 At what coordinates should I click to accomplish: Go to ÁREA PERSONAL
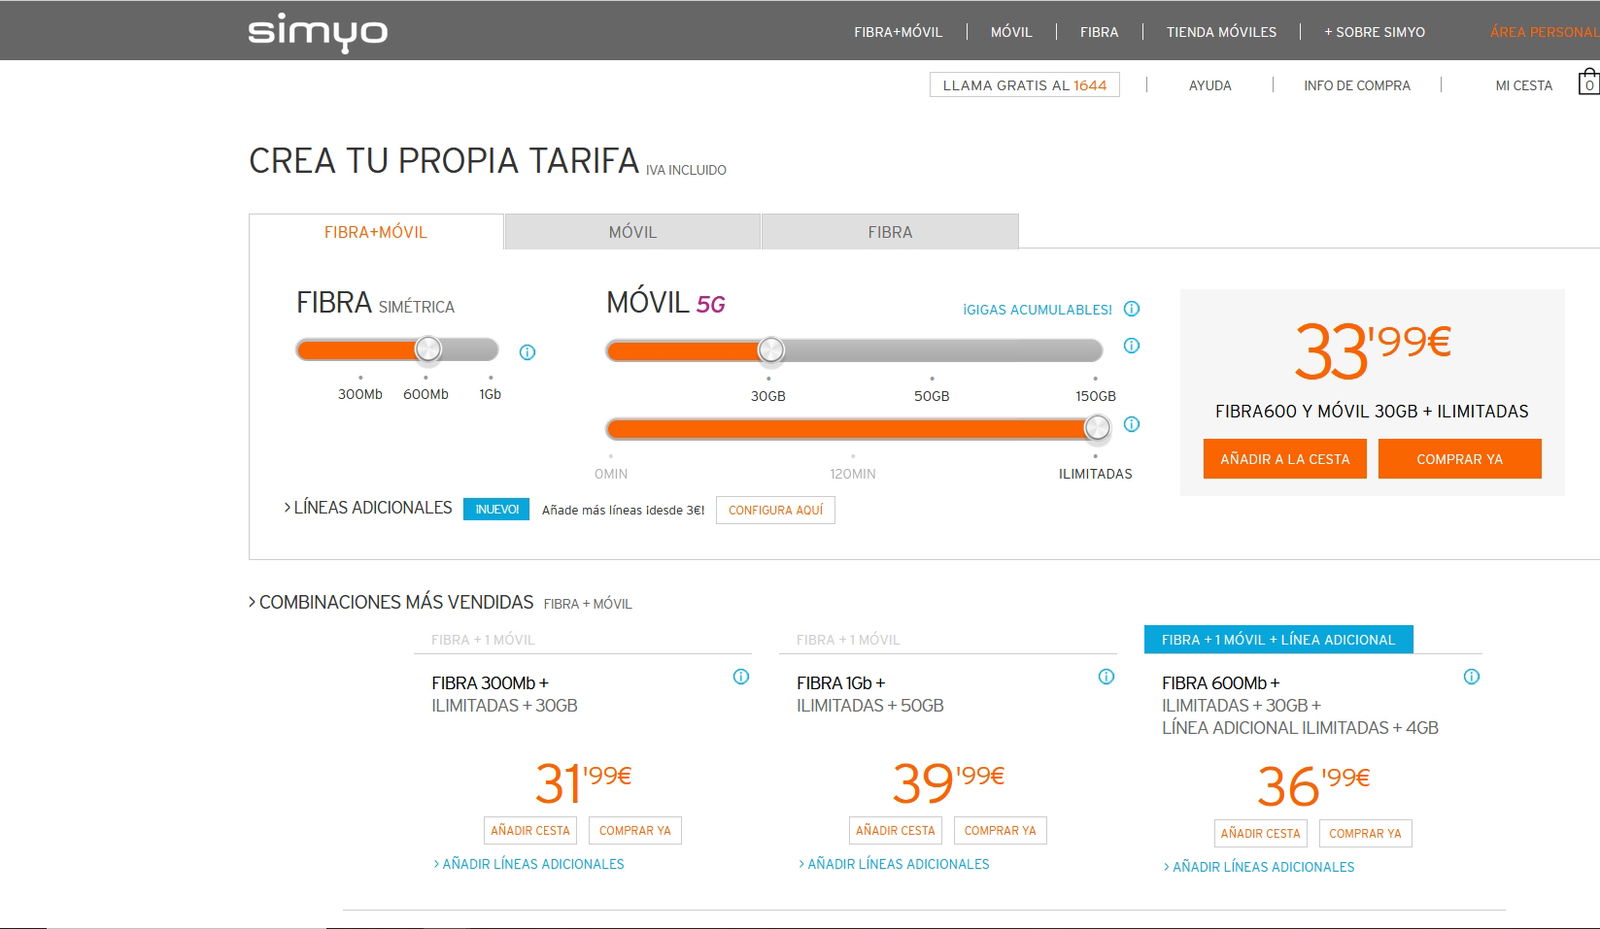point(1544,32)
